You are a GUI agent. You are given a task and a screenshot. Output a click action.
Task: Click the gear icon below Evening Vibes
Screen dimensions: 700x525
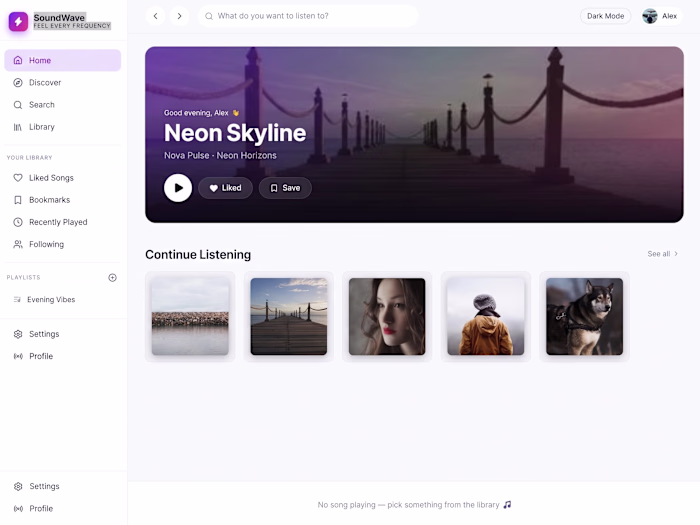tap(18, 334)
